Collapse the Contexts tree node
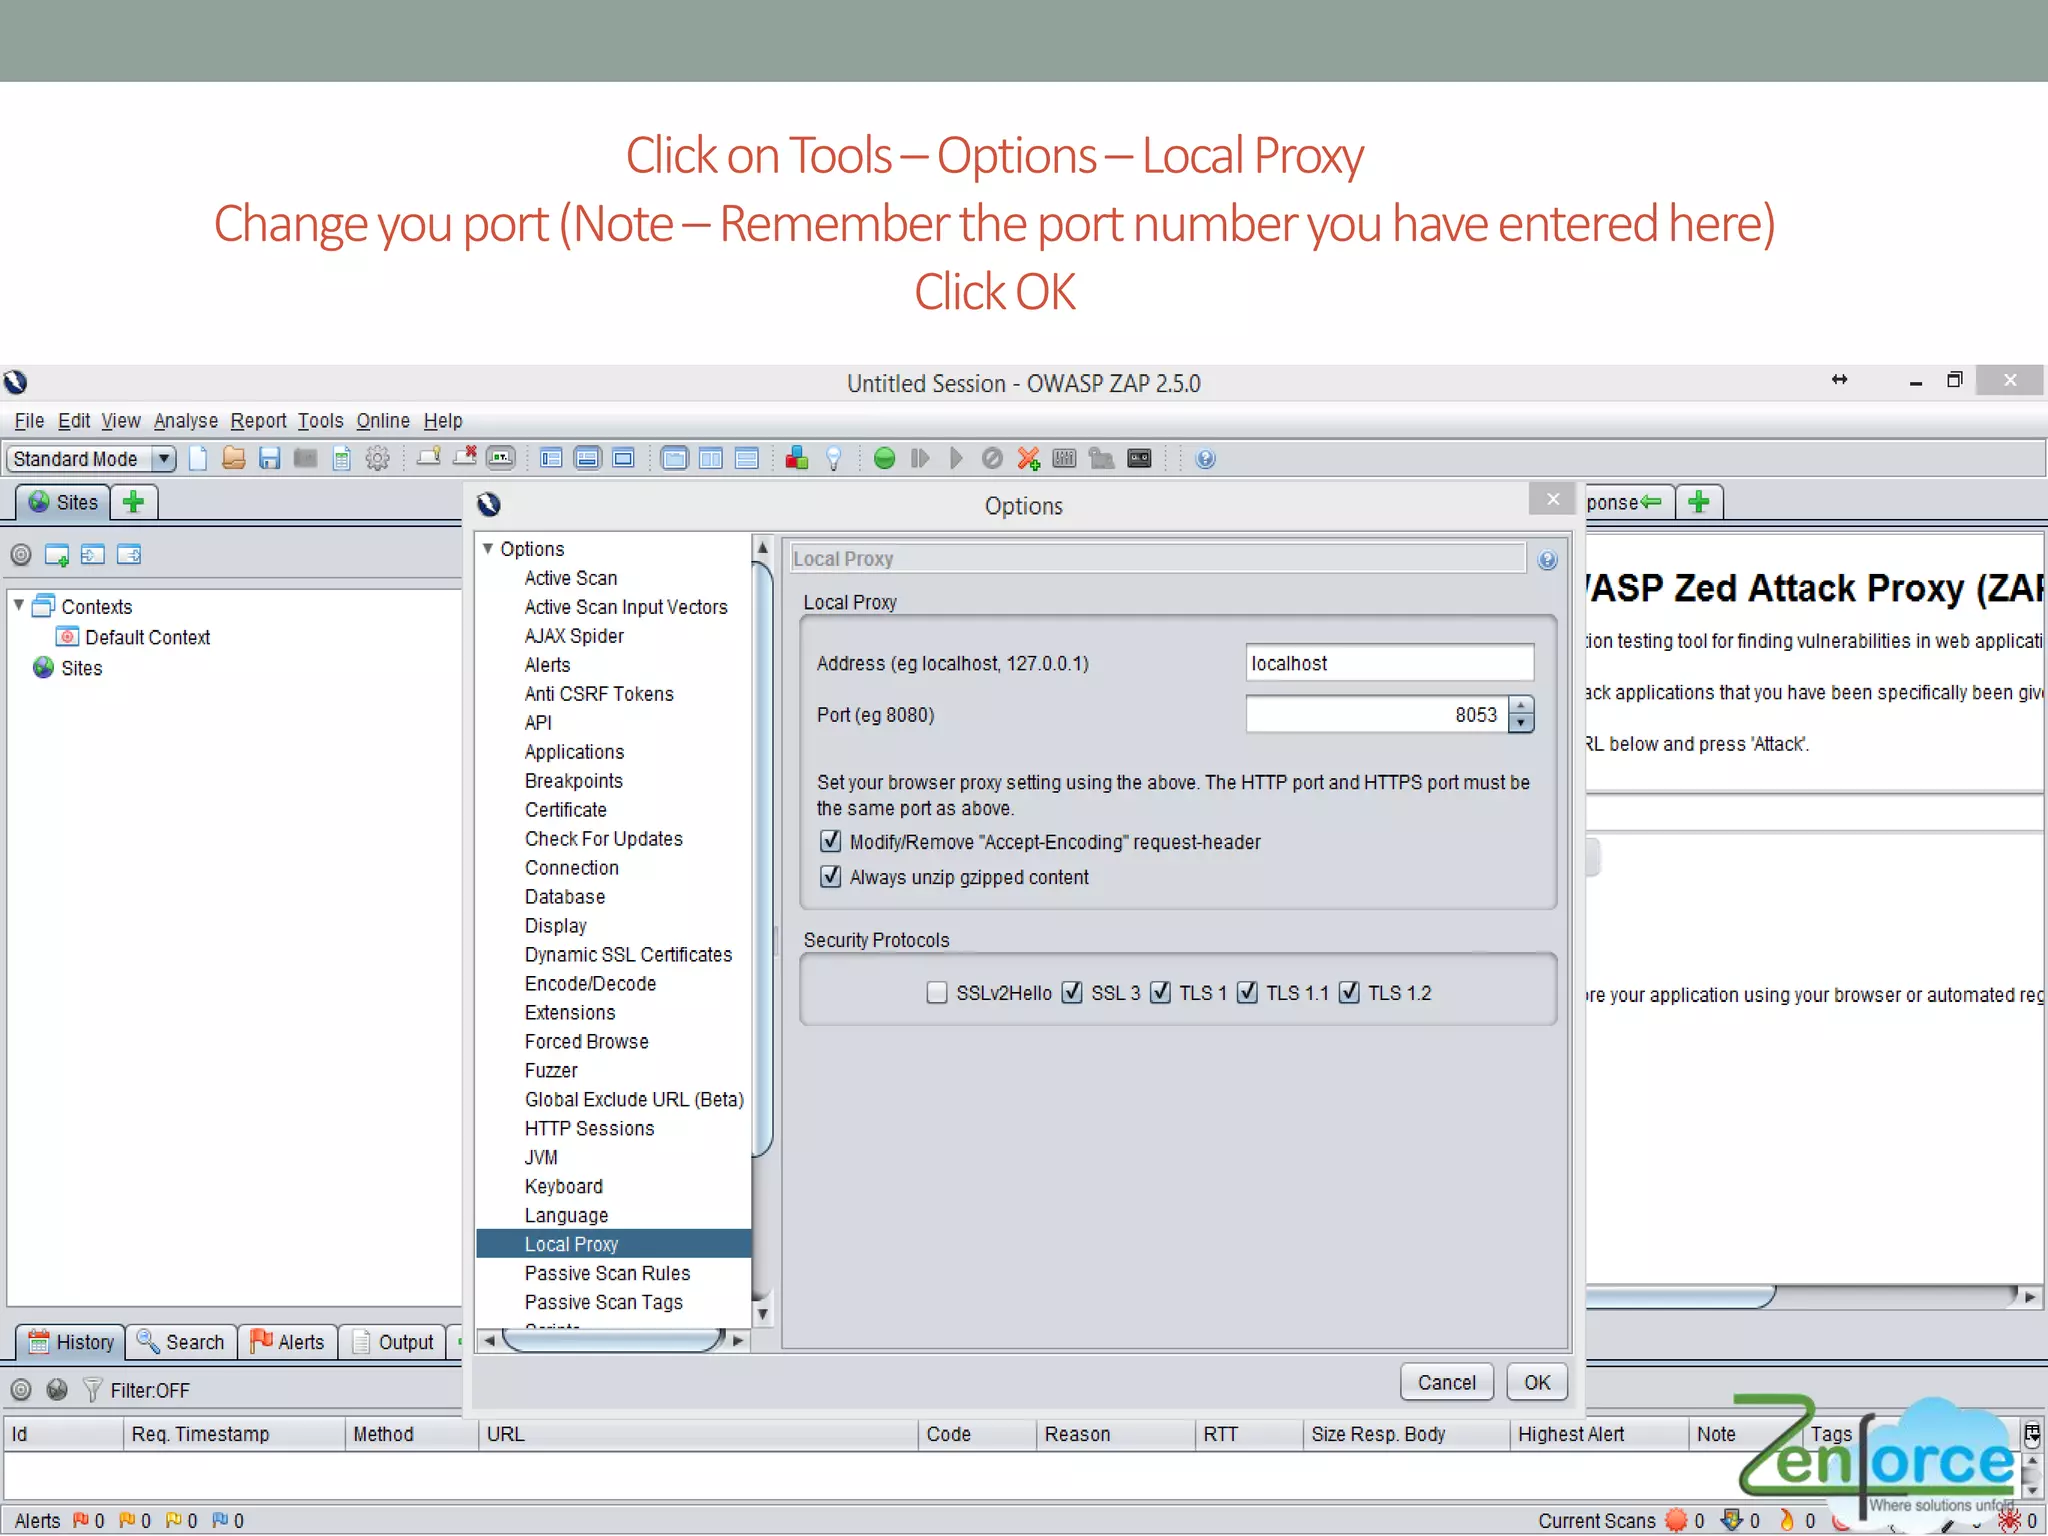This screenshot has width=2048, height=1536. 19,605
